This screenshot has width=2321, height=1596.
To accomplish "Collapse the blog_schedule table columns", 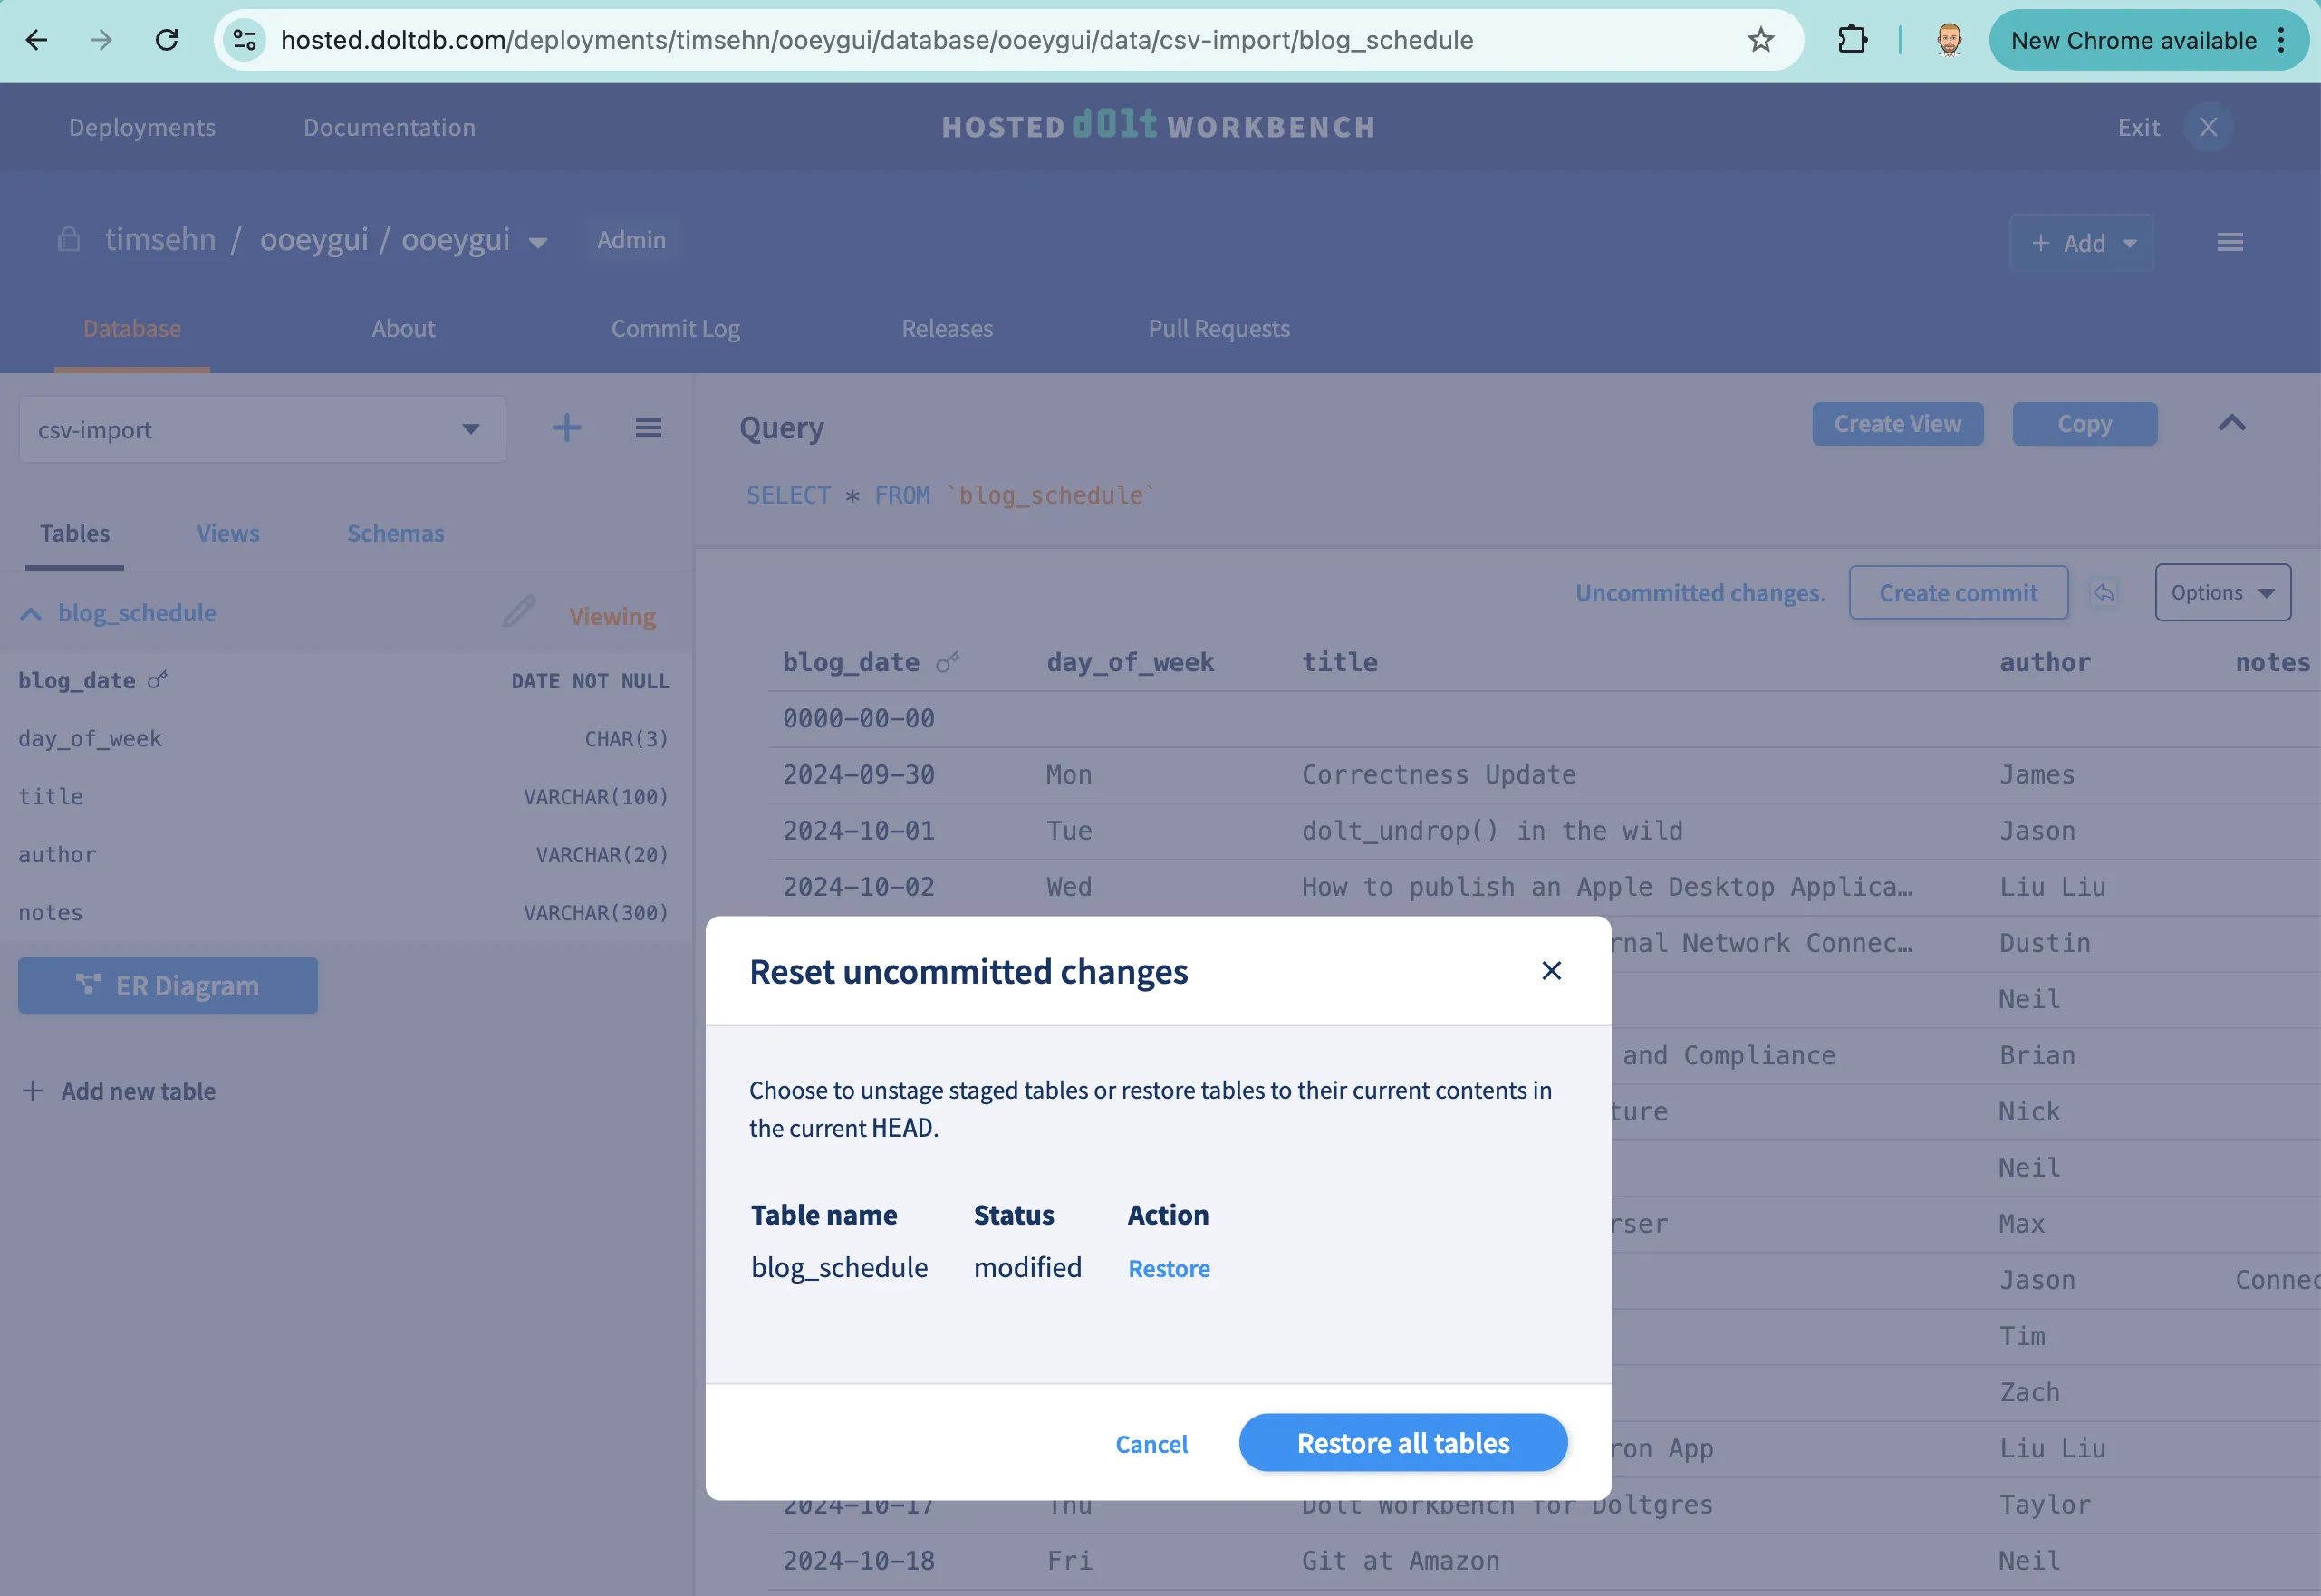I will click(31, 614).
